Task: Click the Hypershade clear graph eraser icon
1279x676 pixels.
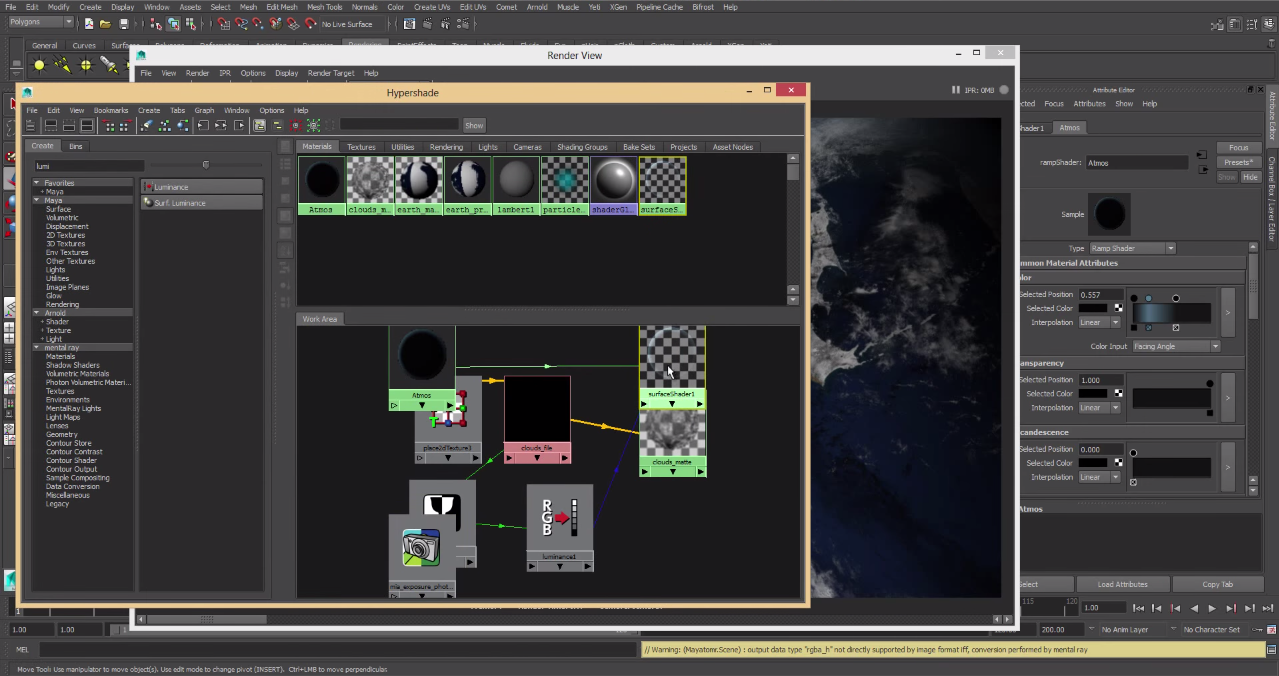Action: (146, 125)
